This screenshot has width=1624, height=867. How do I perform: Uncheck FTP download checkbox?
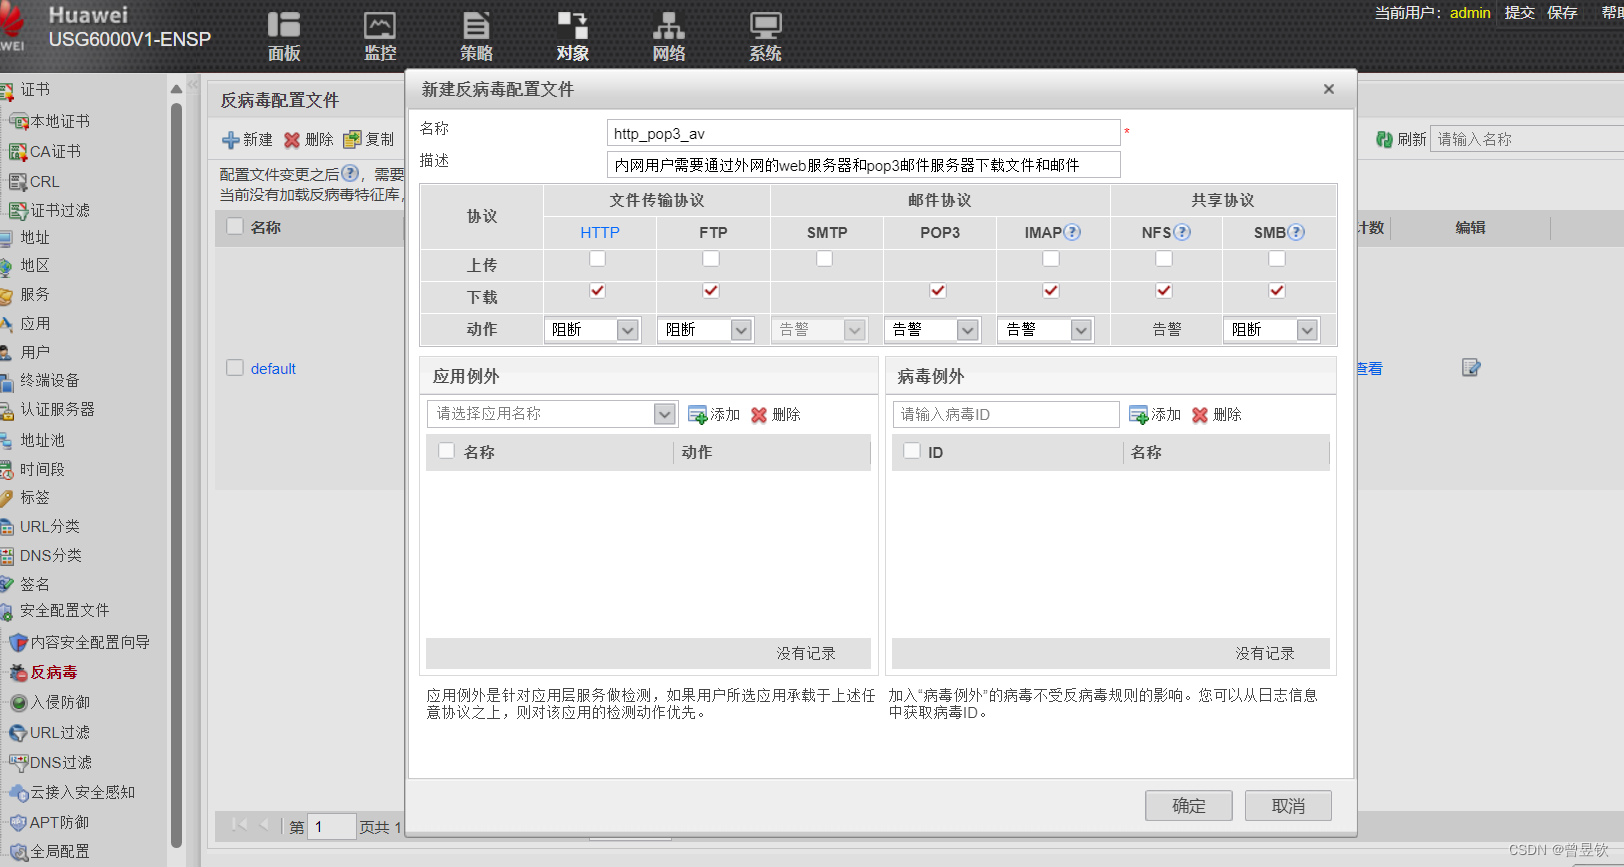(711, 290)
